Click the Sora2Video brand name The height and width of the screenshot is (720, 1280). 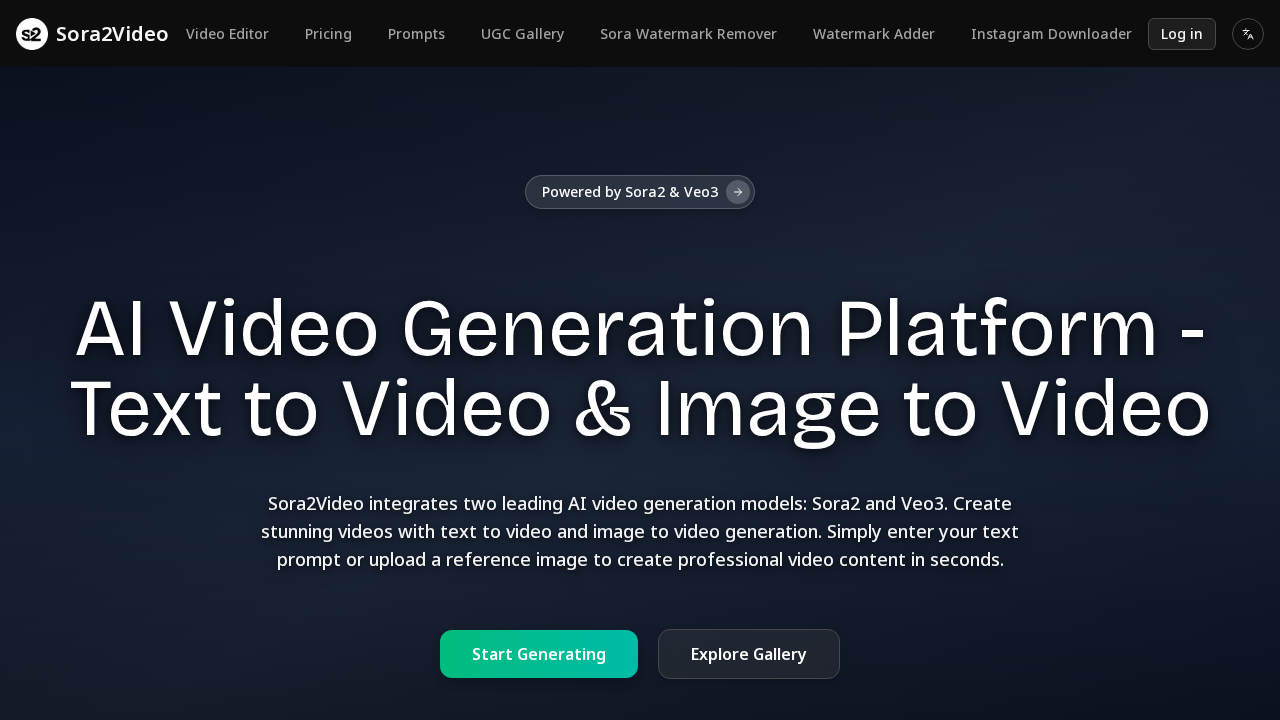112,34
